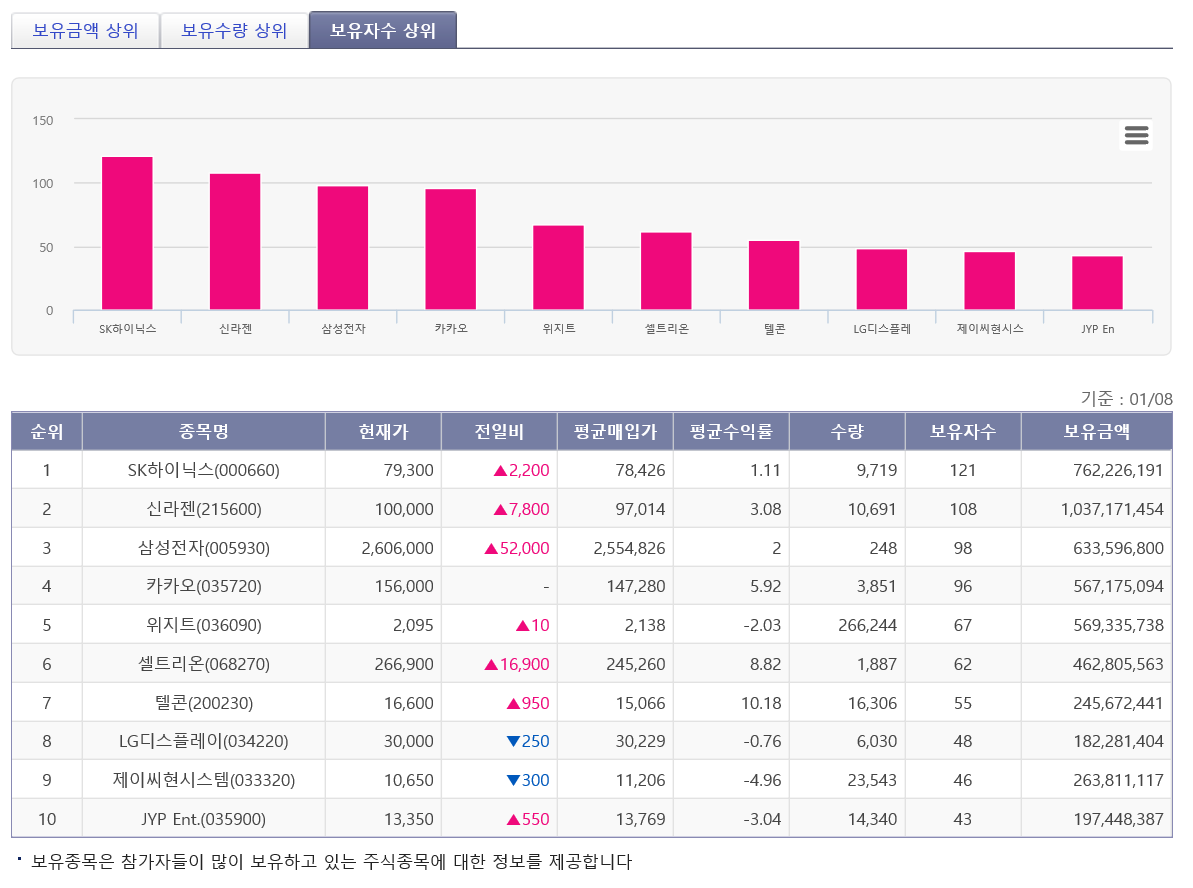1193x888 pixels.
Task: Open LG디스플레이(034220) stock name in table
Action: pos(204,741)
